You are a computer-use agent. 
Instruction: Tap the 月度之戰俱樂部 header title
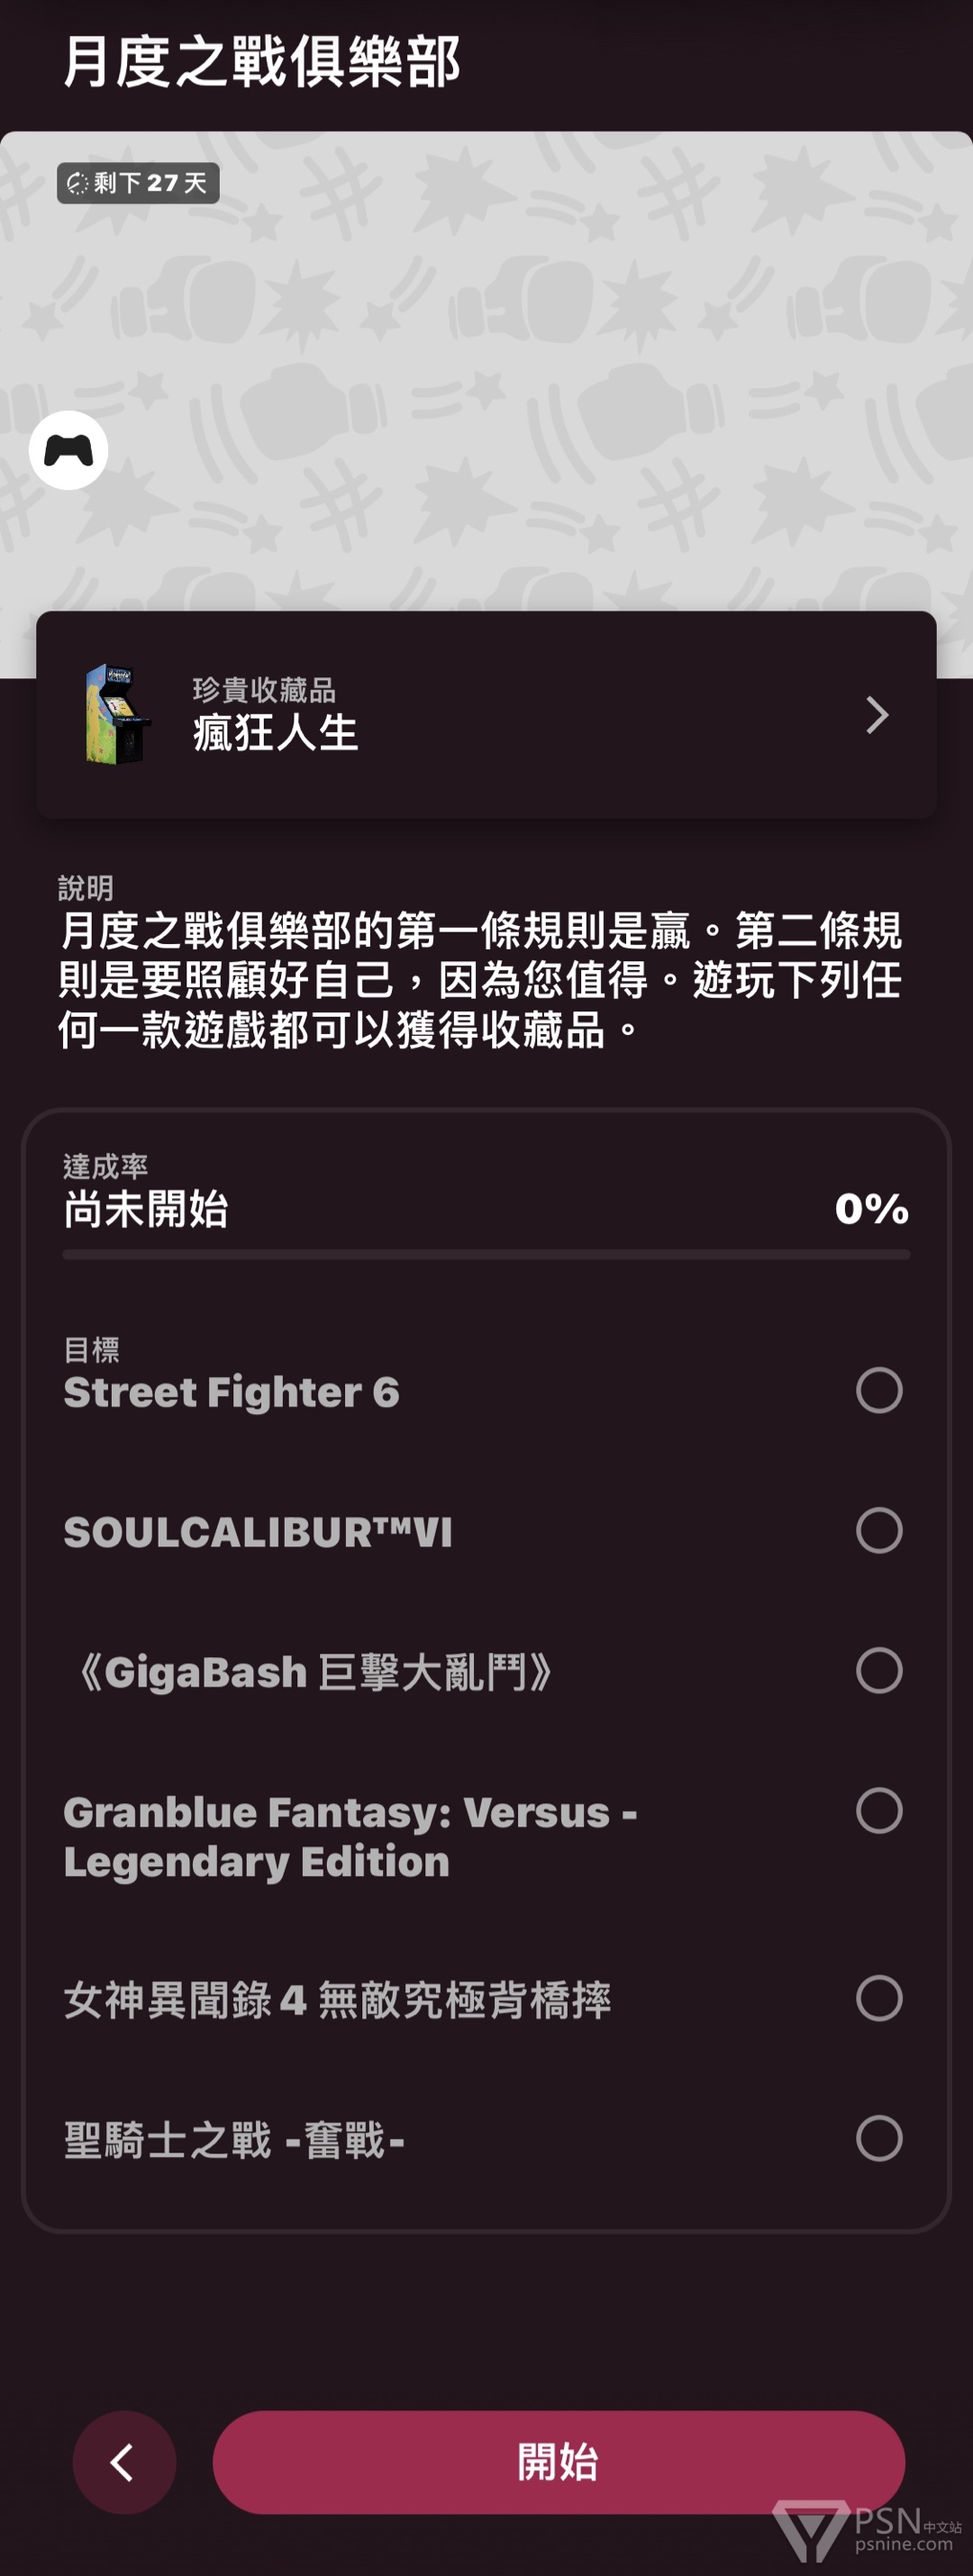[261, 62]
